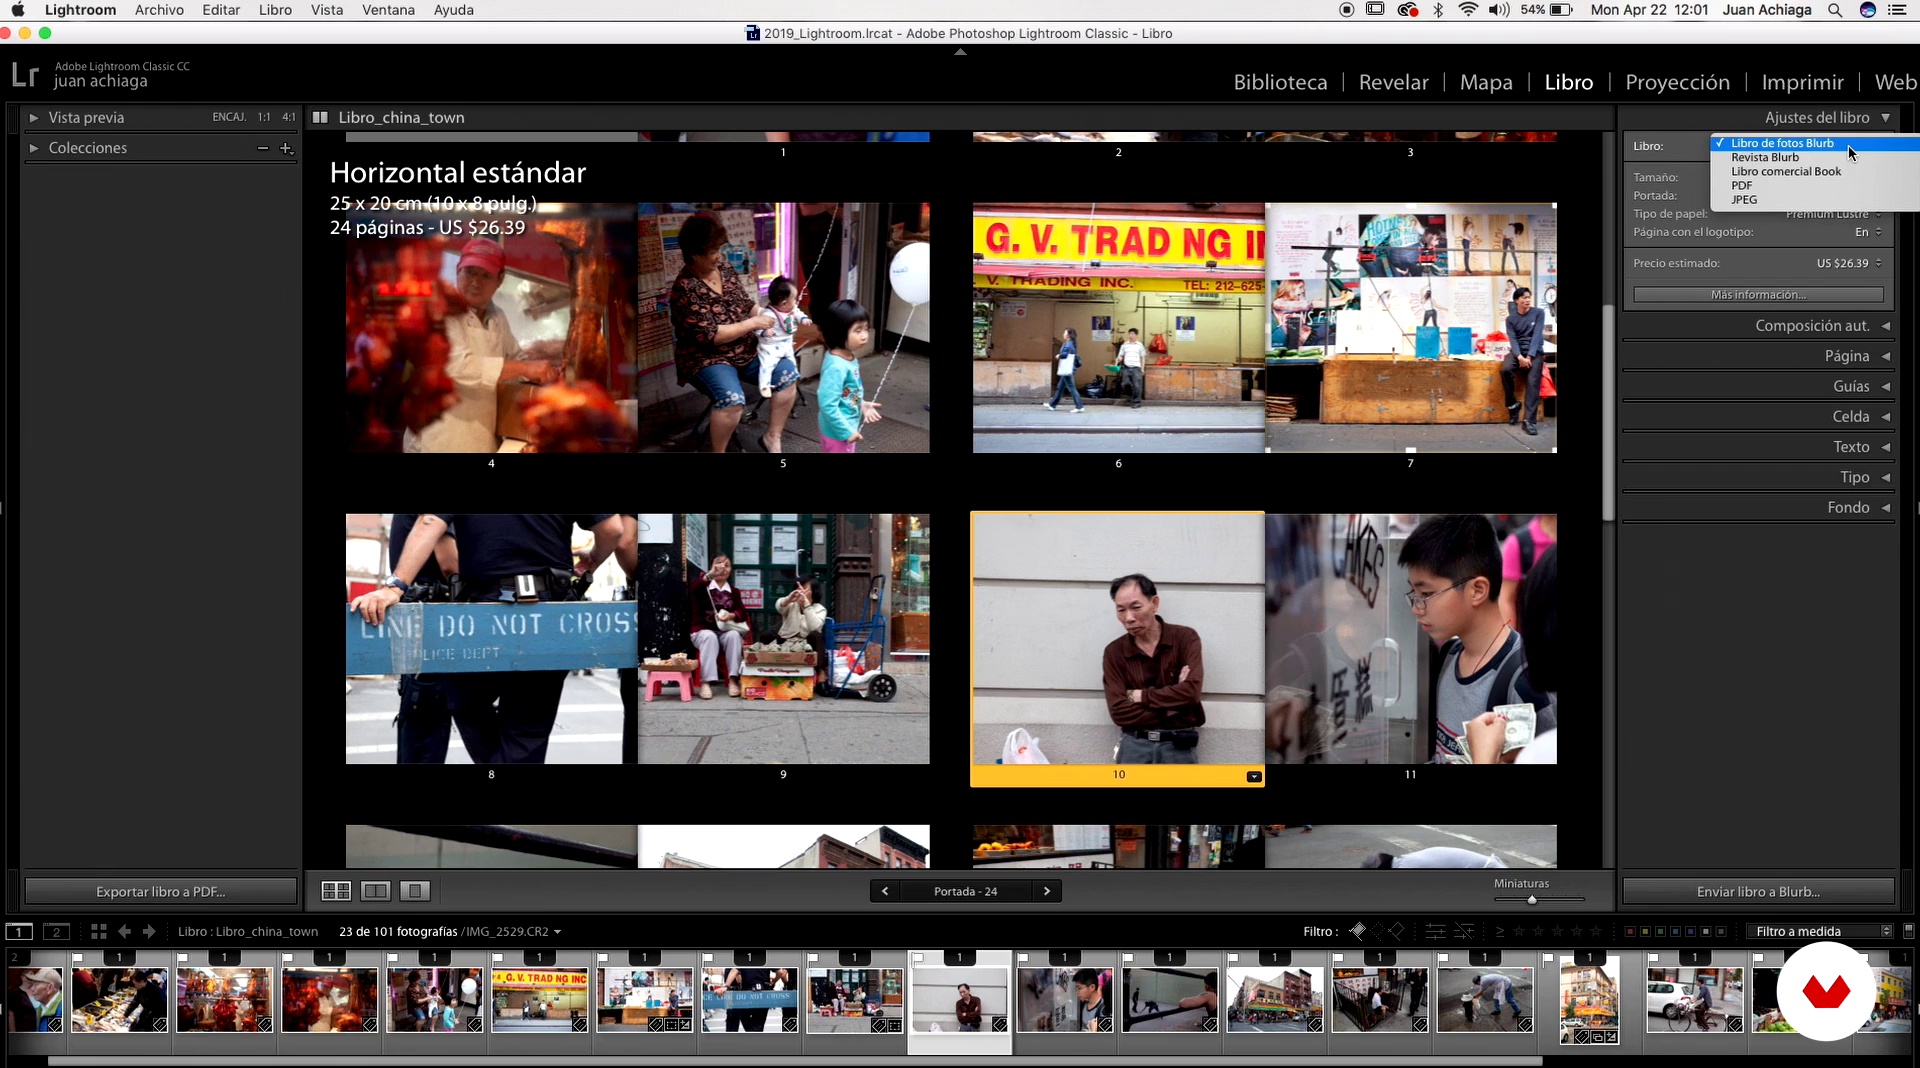Click Enviar libro a Blurb button
1920x1068 pixels.
(1758, 891)
